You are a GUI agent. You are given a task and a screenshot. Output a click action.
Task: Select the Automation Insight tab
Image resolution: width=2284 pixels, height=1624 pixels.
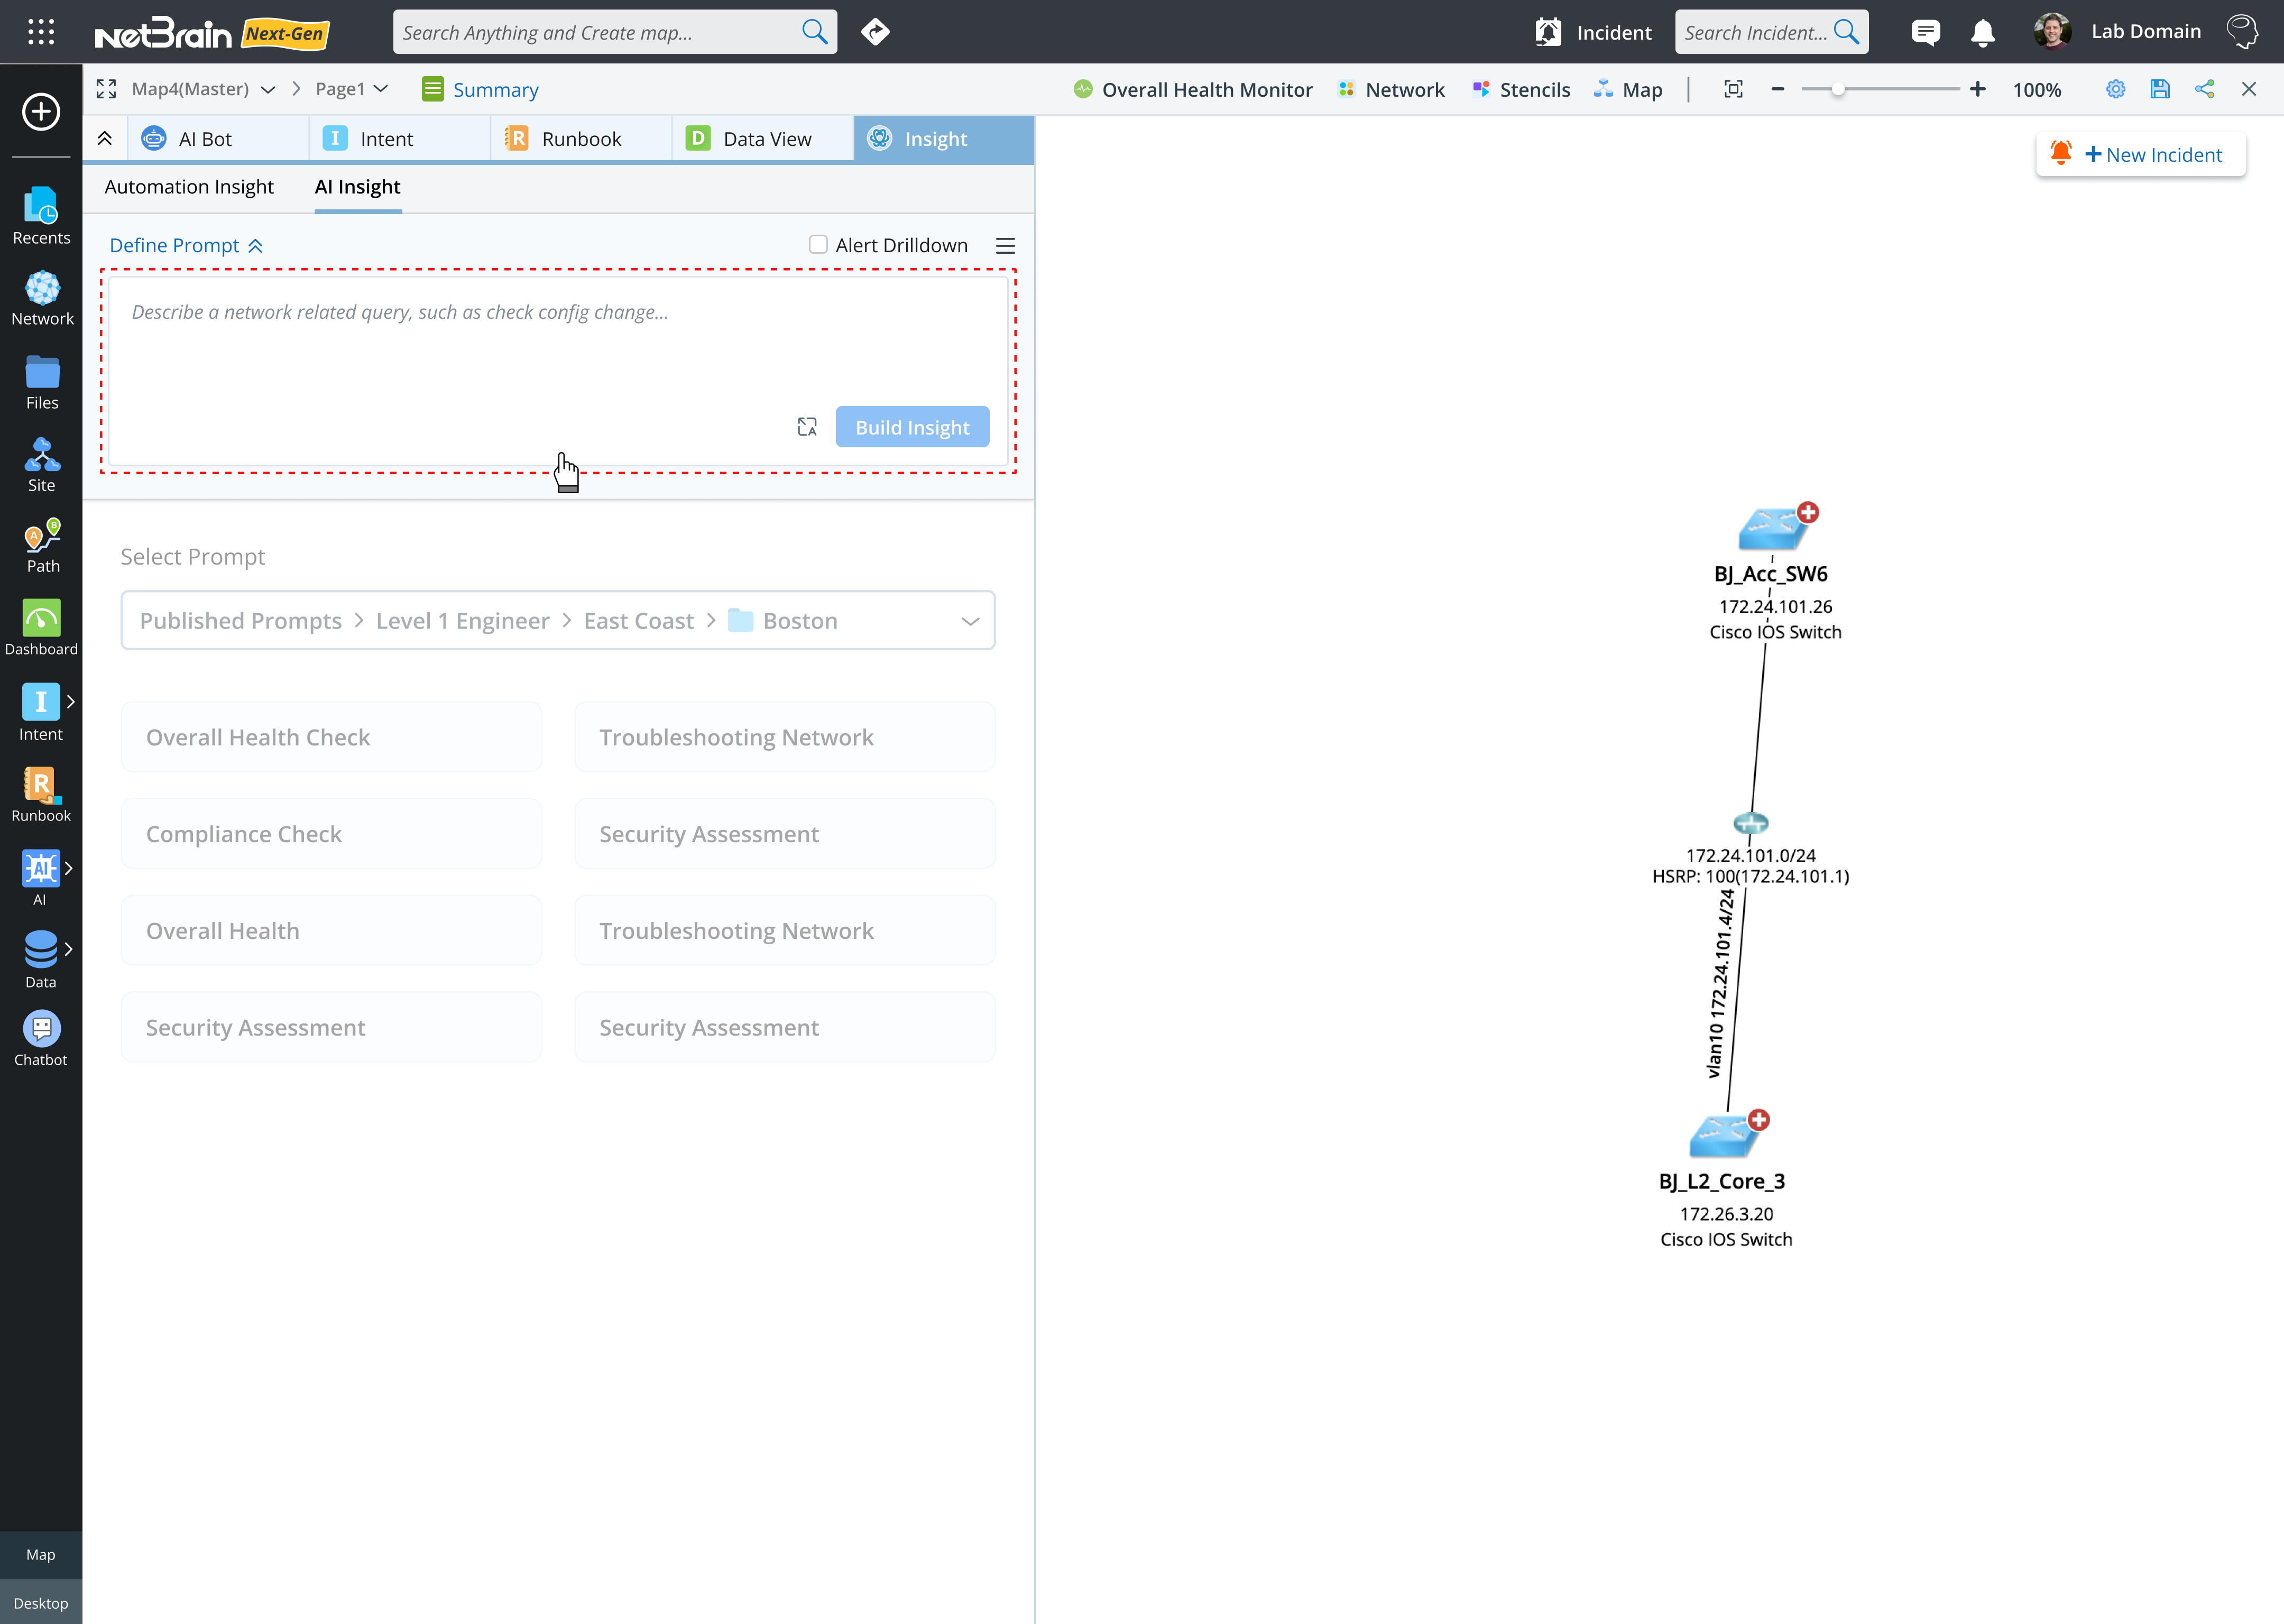coord(189,187)
